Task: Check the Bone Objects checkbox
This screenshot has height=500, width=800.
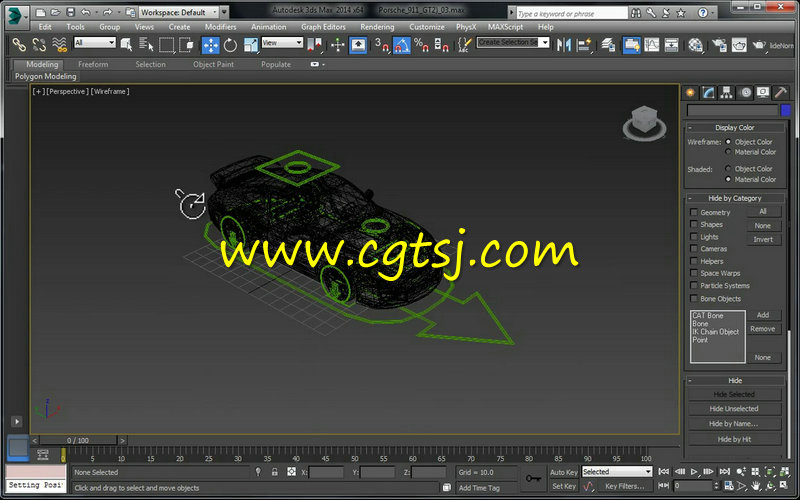Action: click(x=693, y=298)
